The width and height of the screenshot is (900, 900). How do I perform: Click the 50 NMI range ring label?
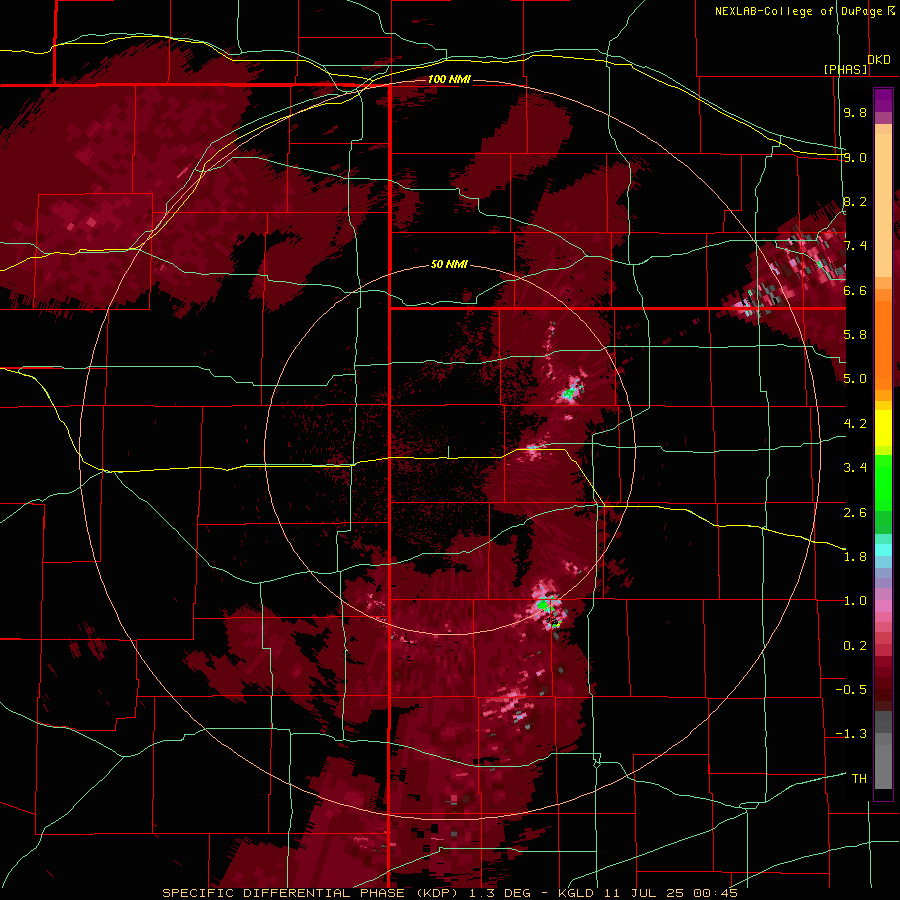449,264
